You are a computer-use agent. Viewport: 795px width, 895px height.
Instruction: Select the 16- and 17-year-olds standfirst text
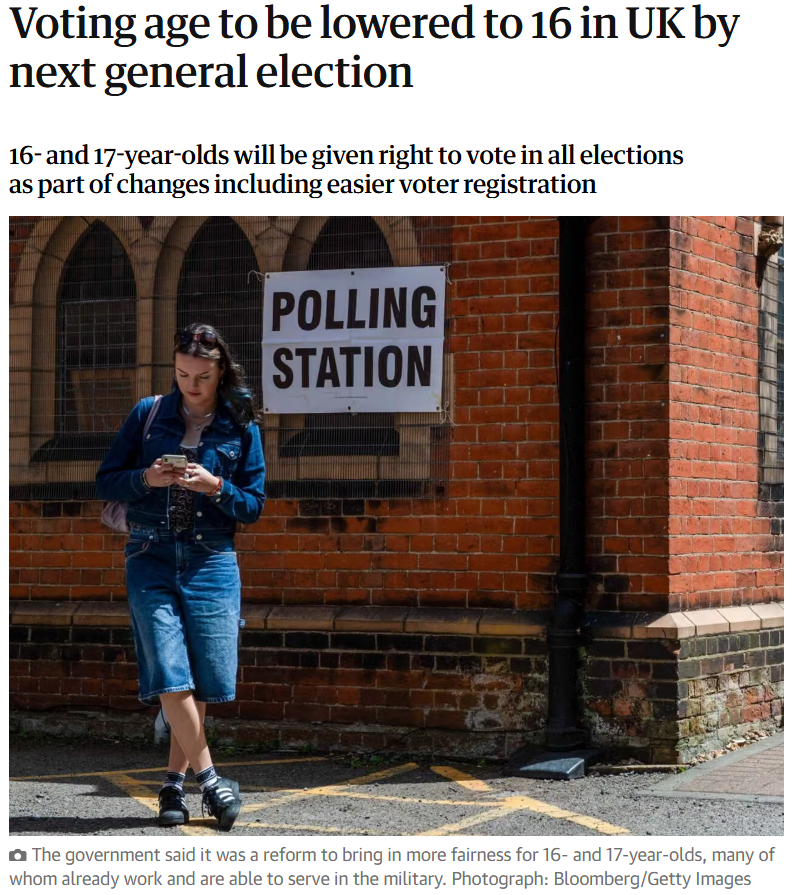[x=346, y=170]
